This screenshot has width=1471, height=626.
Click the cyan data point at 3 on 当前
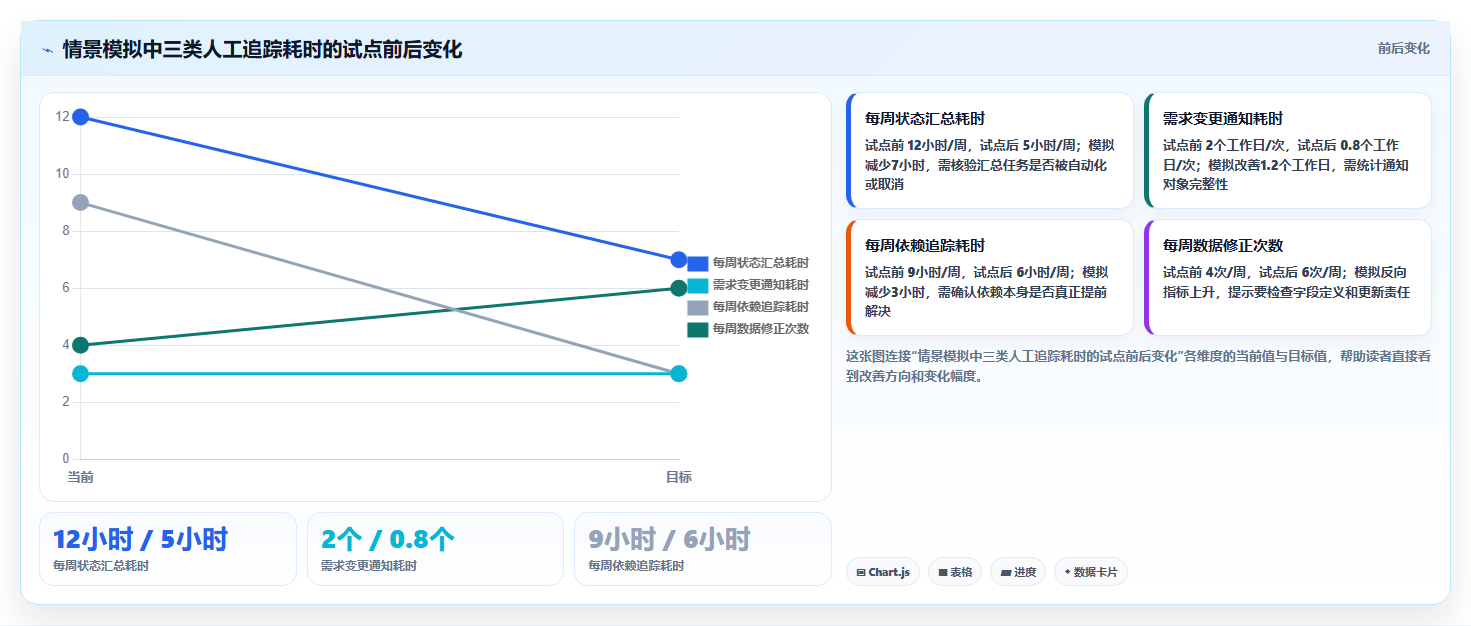click(81, 374)
